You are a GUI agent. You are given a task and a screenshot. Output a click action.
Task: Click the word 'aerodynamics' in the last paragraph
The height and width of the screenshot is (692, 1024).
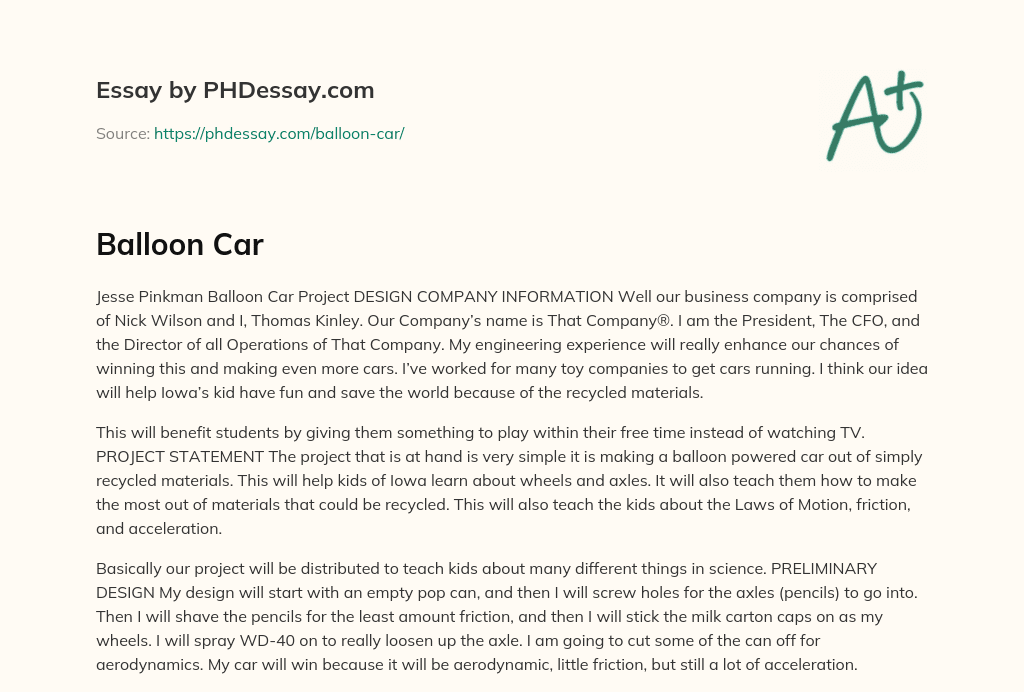click(x=150, y=665)
